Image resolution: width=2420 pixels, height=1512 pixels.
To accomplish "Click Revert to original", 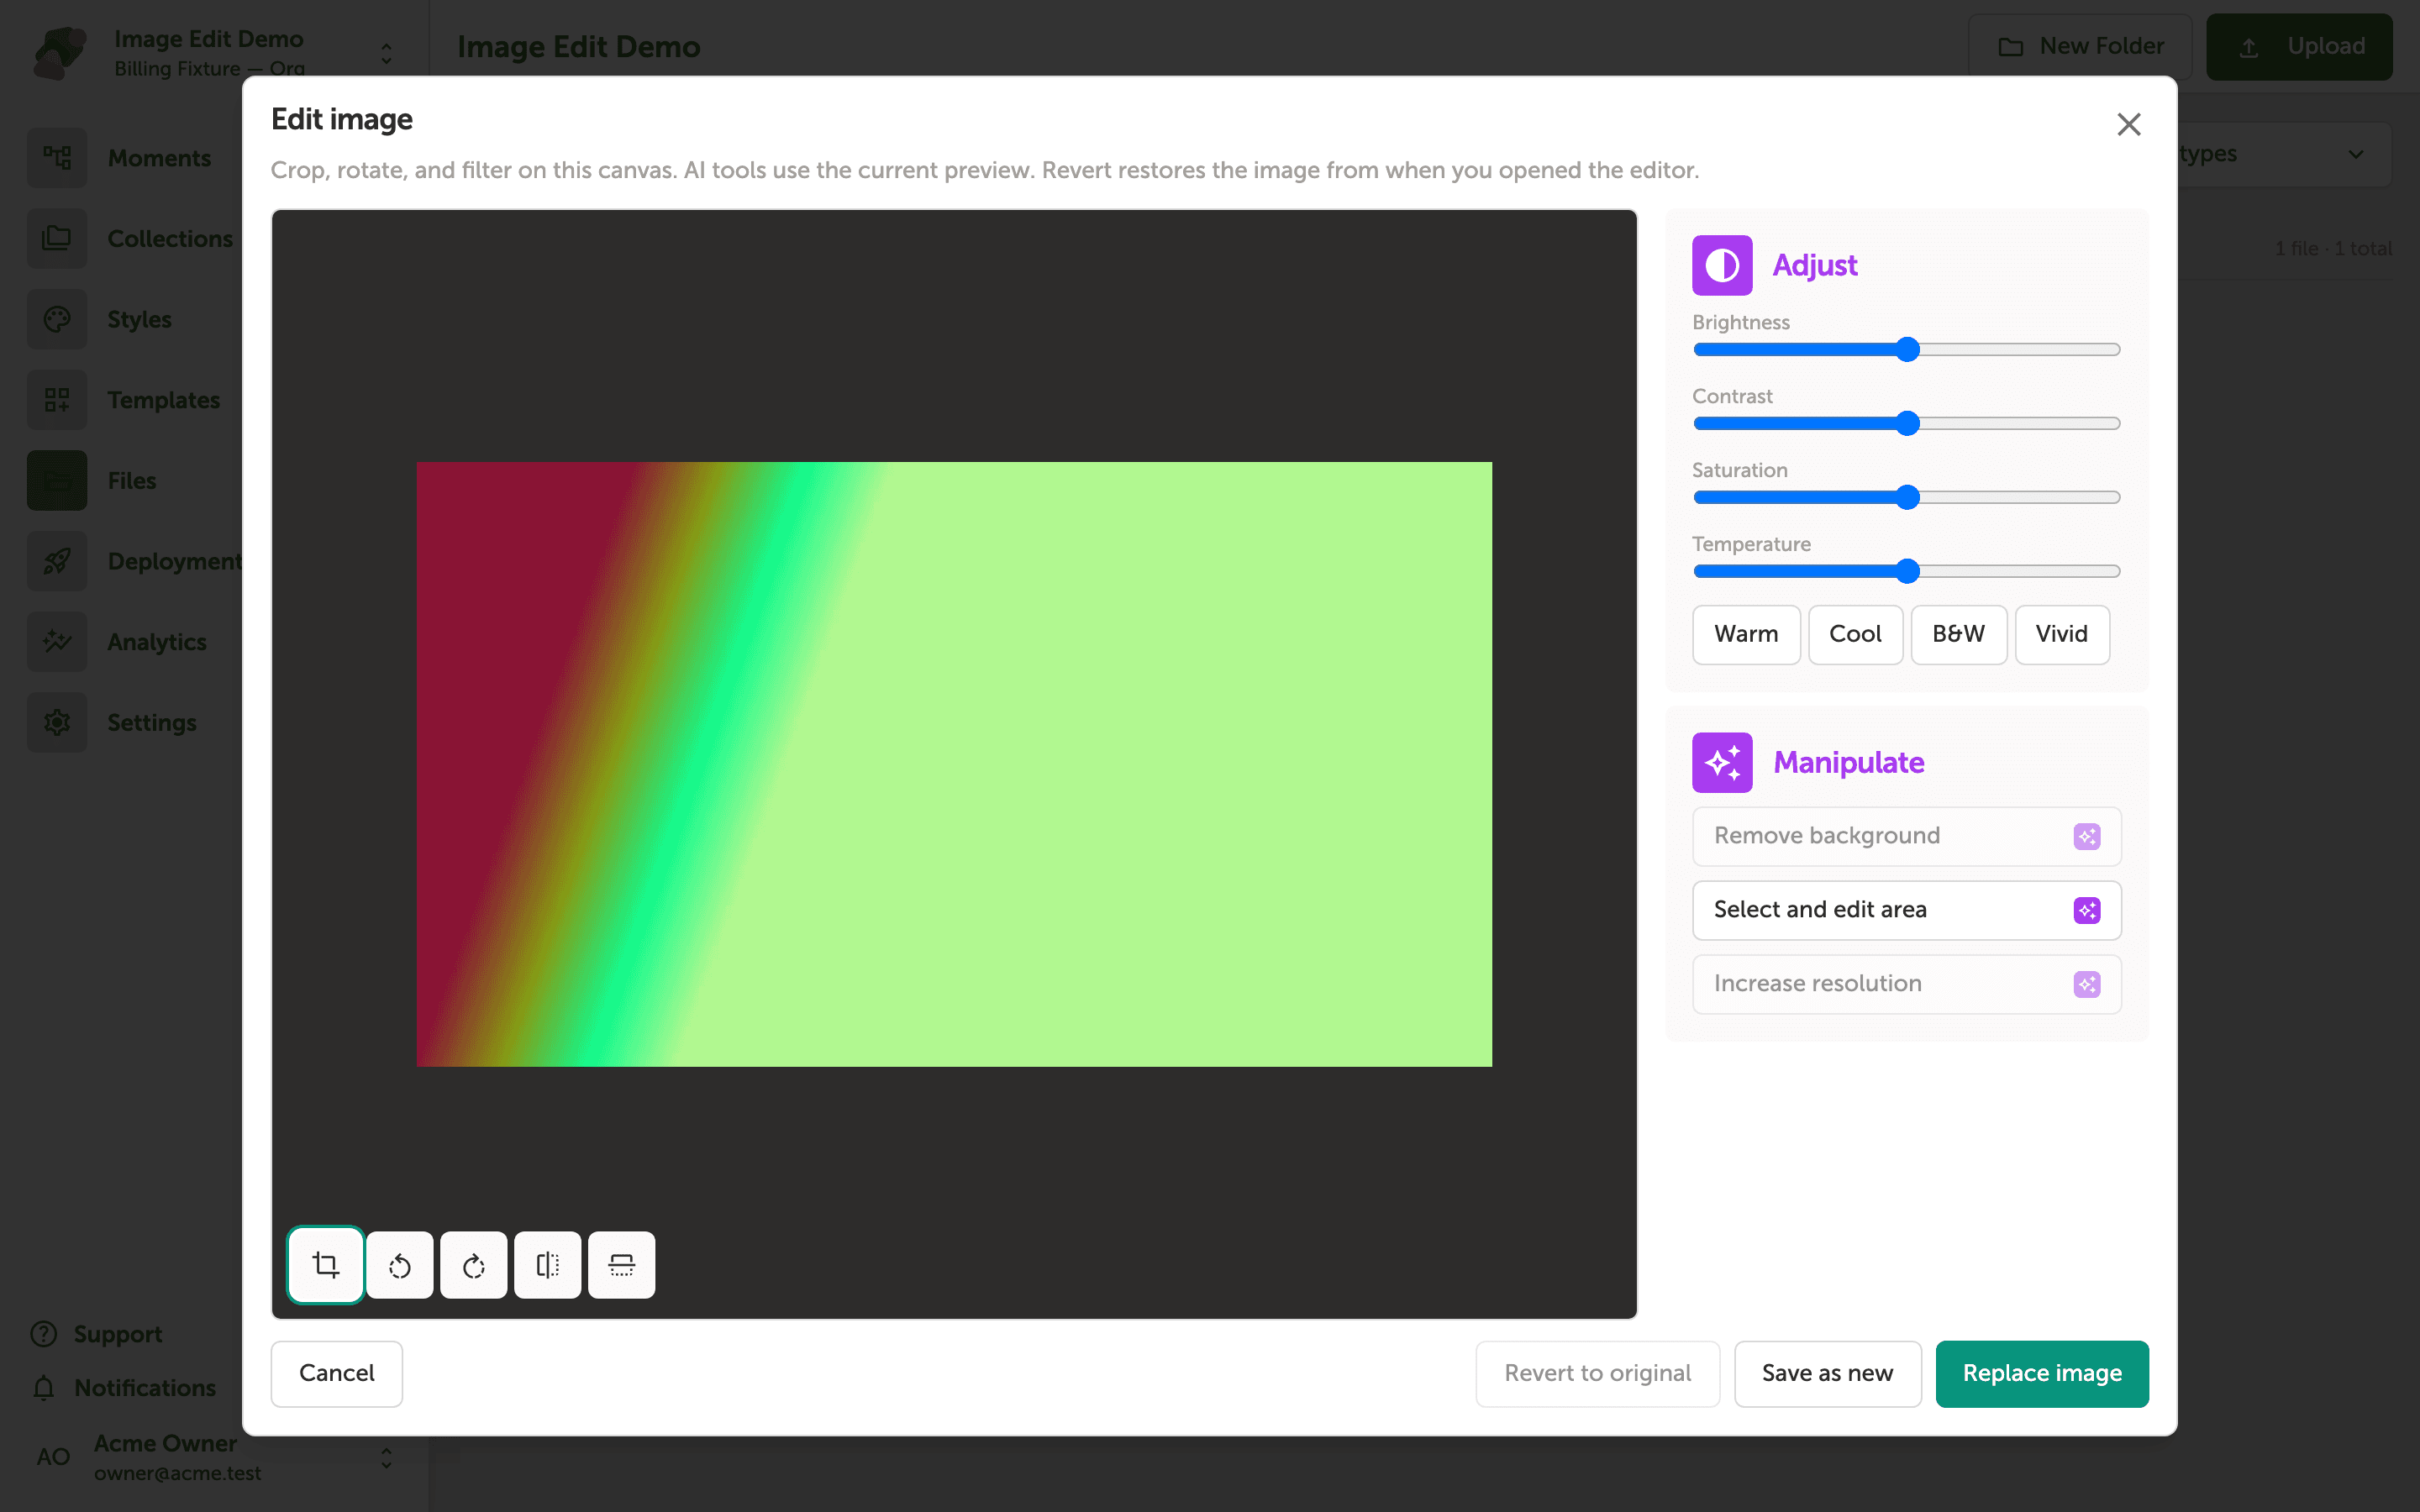I will tap(1597, 1373).
